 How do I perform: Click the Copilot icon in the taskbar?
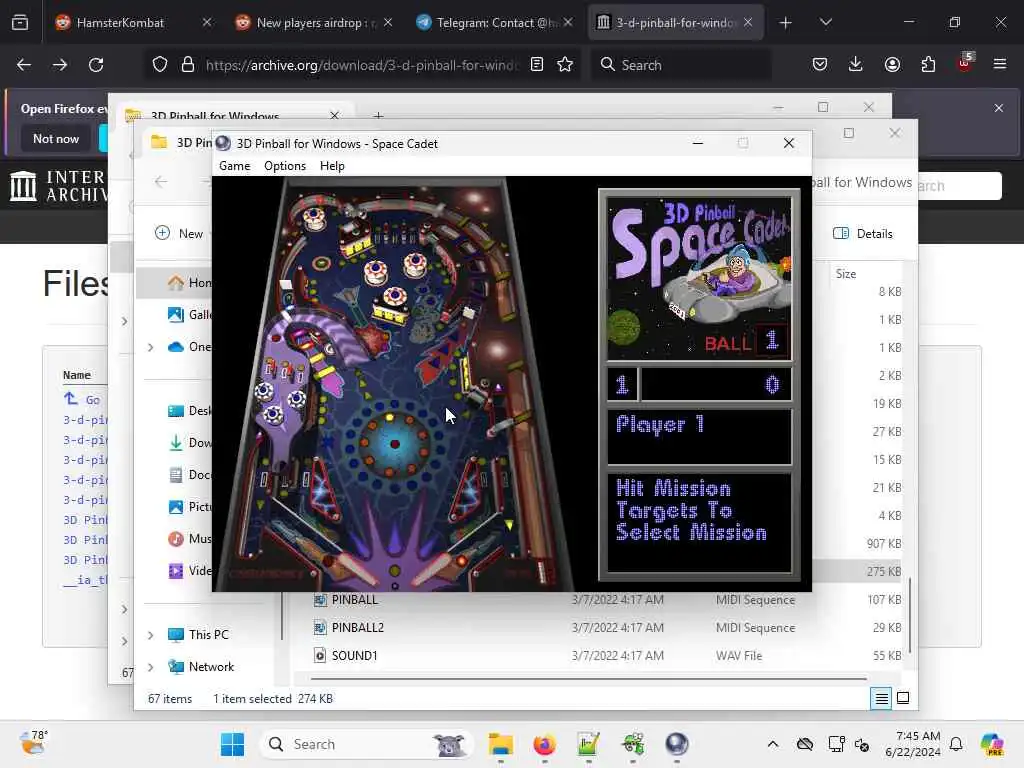point(993,744)
